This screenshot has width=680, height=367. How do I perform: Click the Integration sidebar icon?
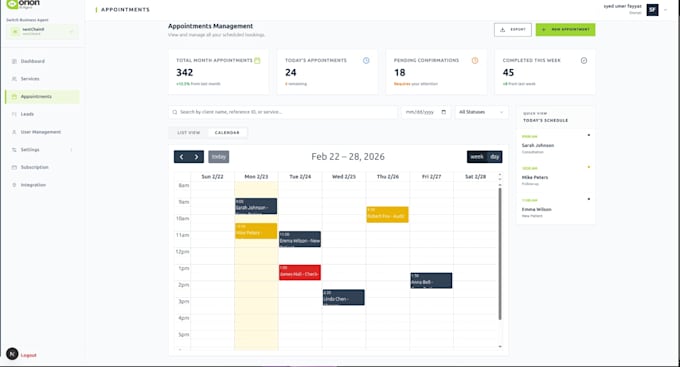14,185
